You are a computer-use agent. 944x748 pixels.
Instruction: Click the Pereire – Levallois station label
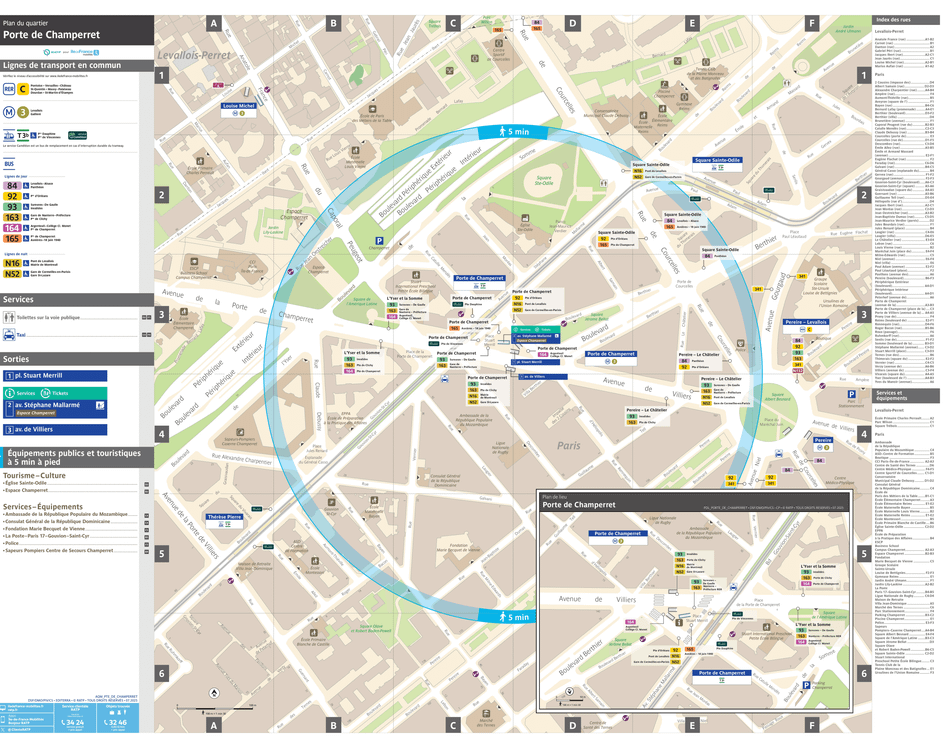click(x=806, y=322)
